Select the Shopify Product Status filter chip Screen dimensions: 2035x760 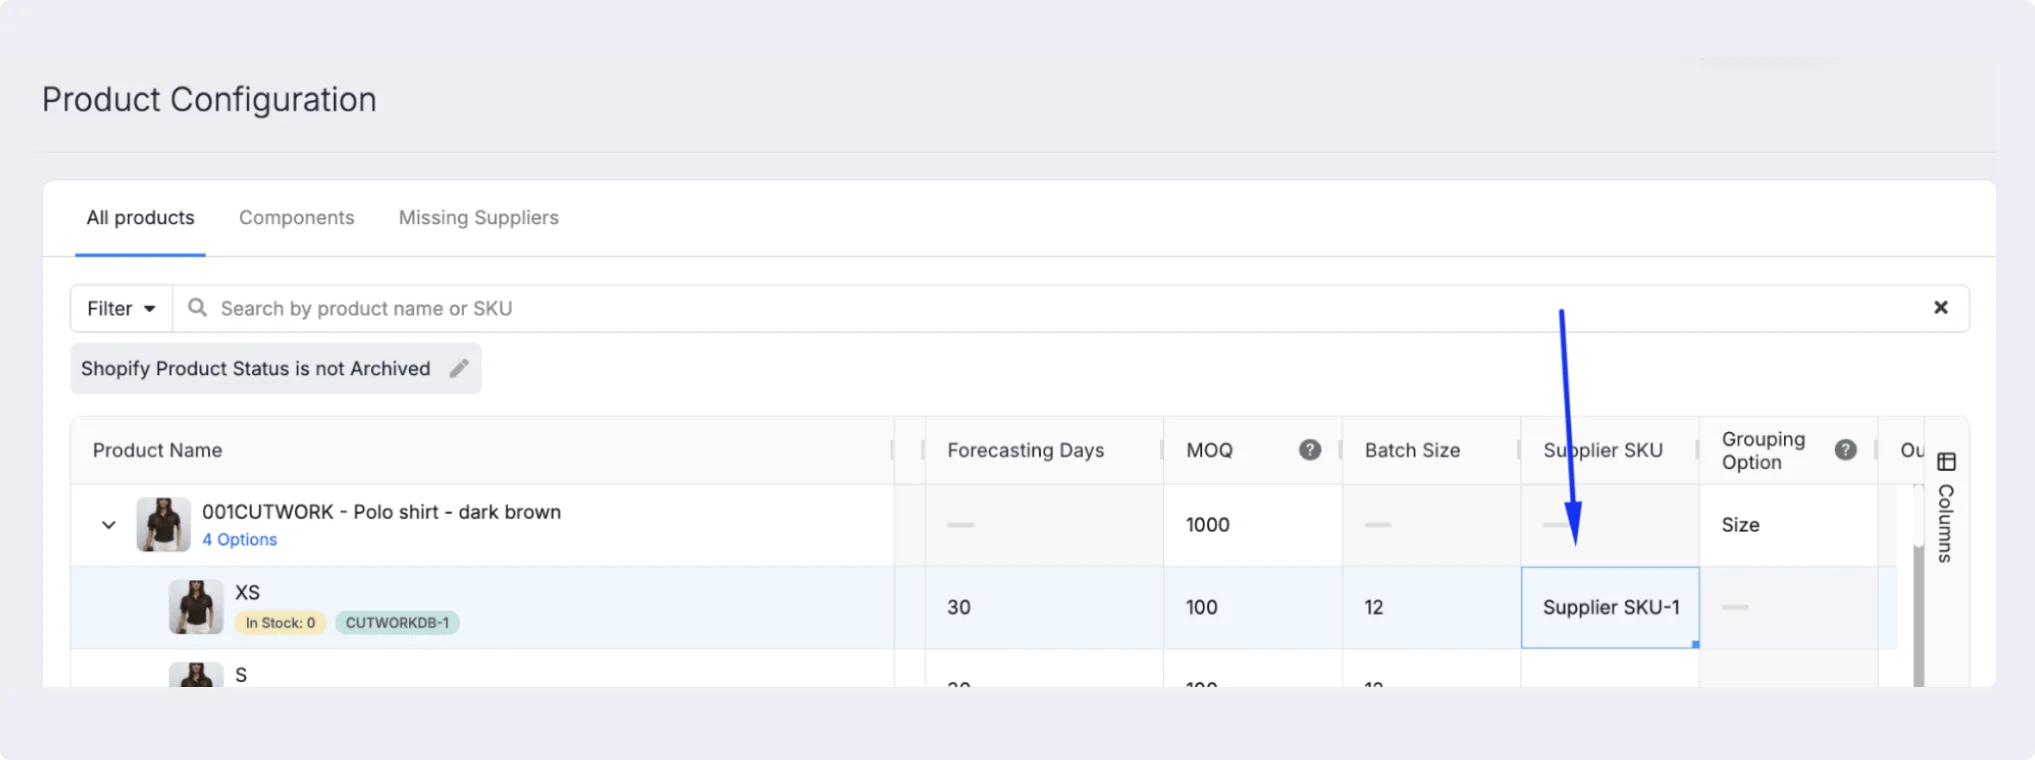tap(275, 368)
